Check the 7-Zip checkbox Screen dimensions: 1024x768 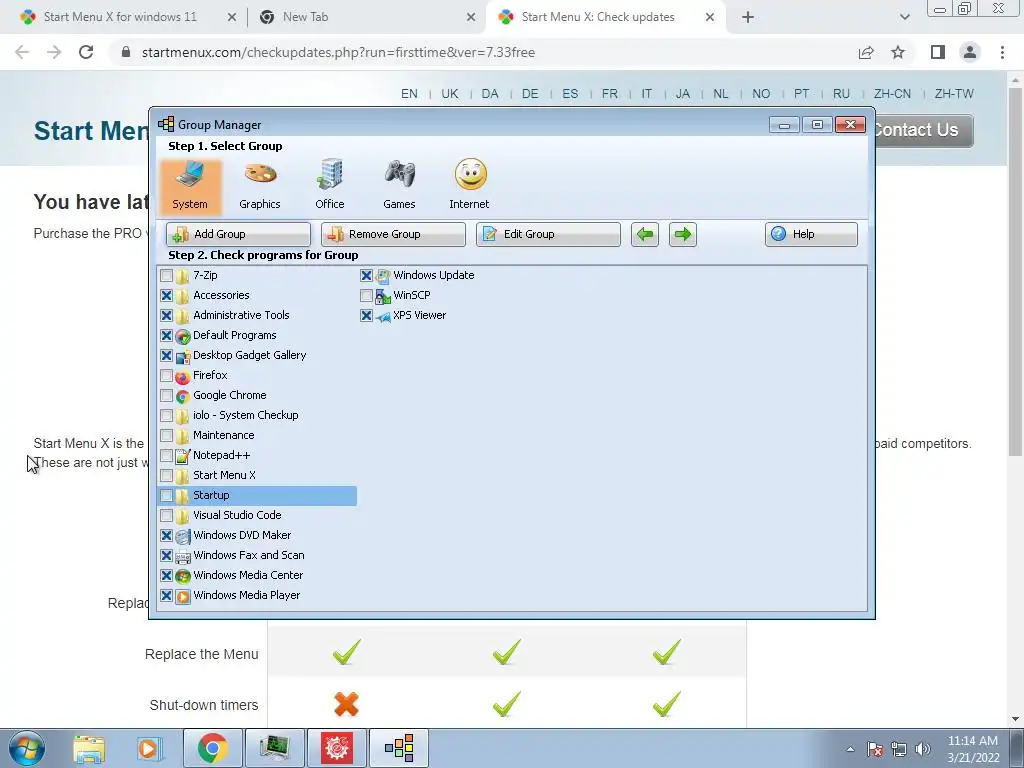point(167,276)
